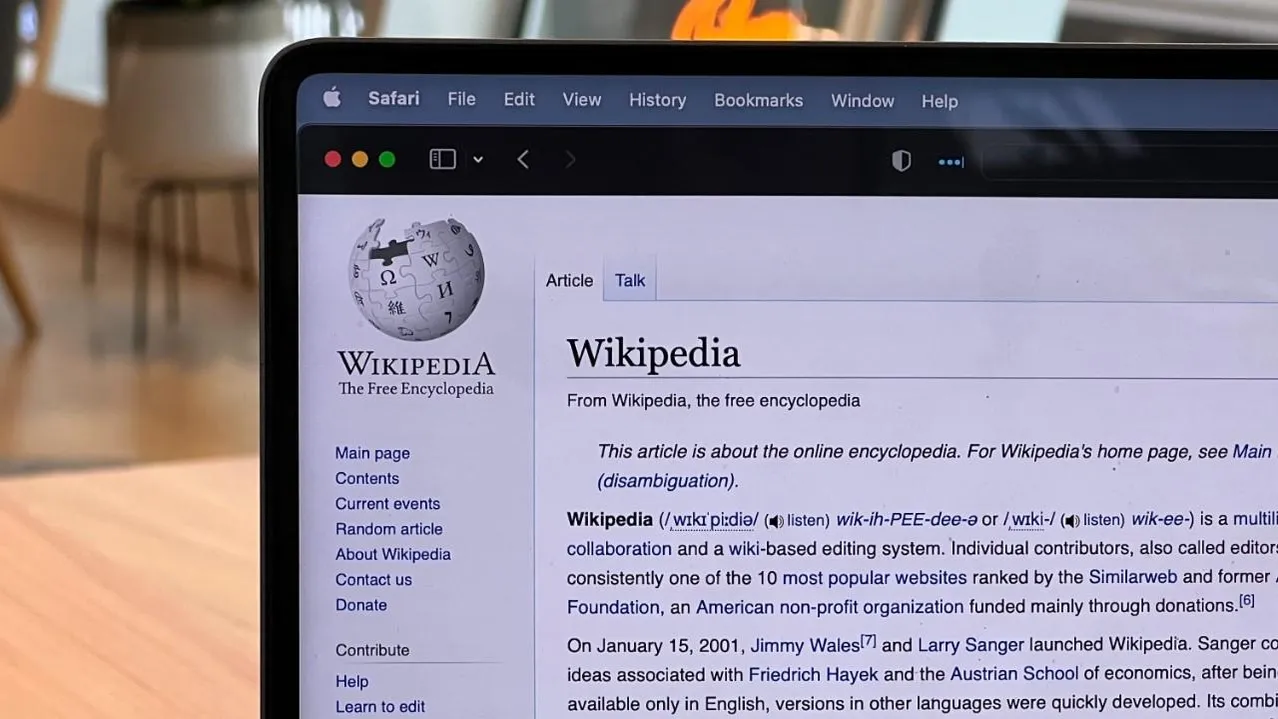Open the Contents sidebar link
1278x719 pixels.
pyautogui.click(x=367, y=478)
